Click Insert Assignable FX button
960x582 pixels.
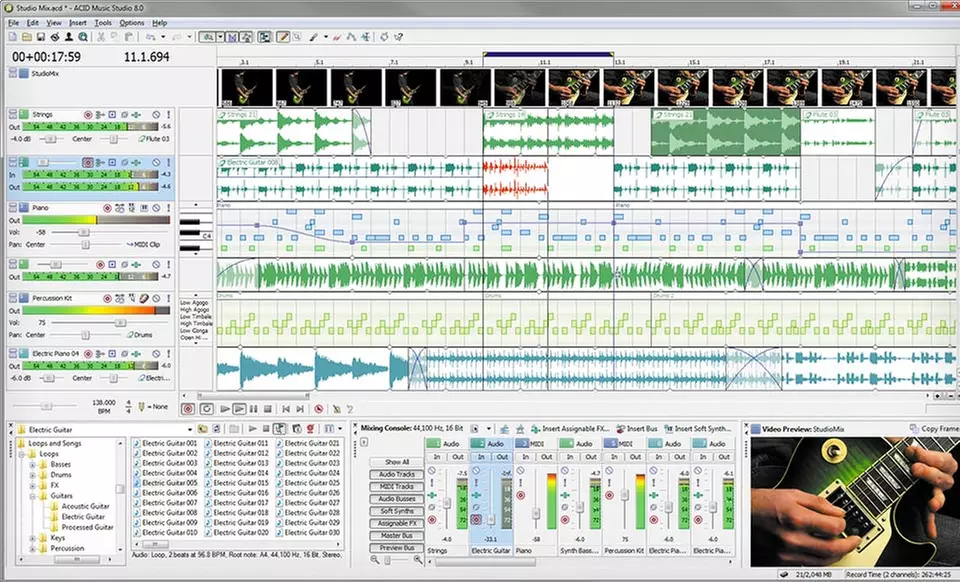[570, 428]
